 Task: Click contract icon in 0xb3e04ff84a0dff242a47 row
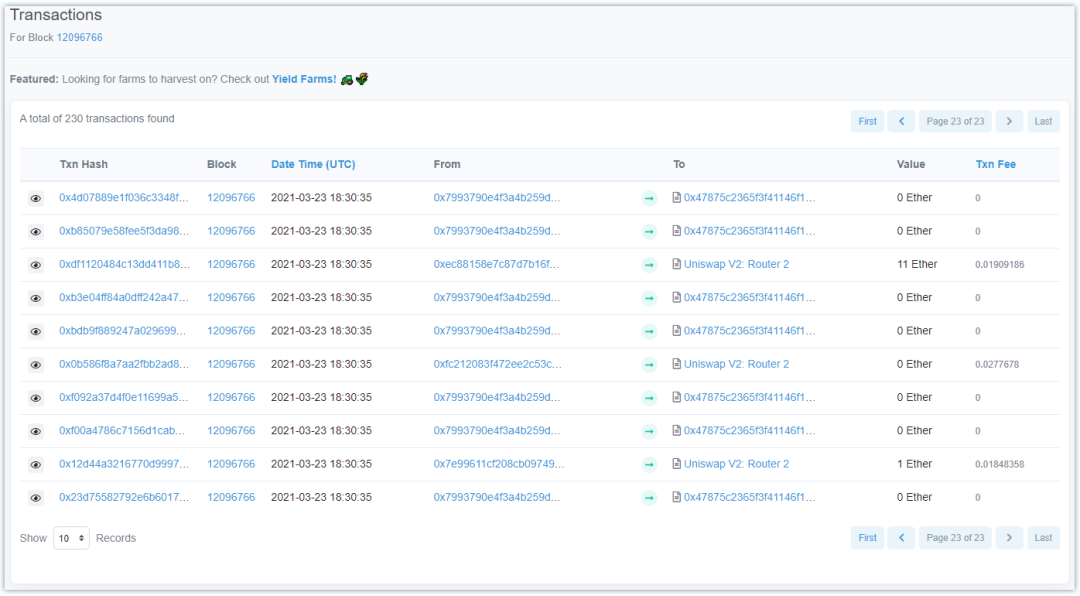click(676, 297)
